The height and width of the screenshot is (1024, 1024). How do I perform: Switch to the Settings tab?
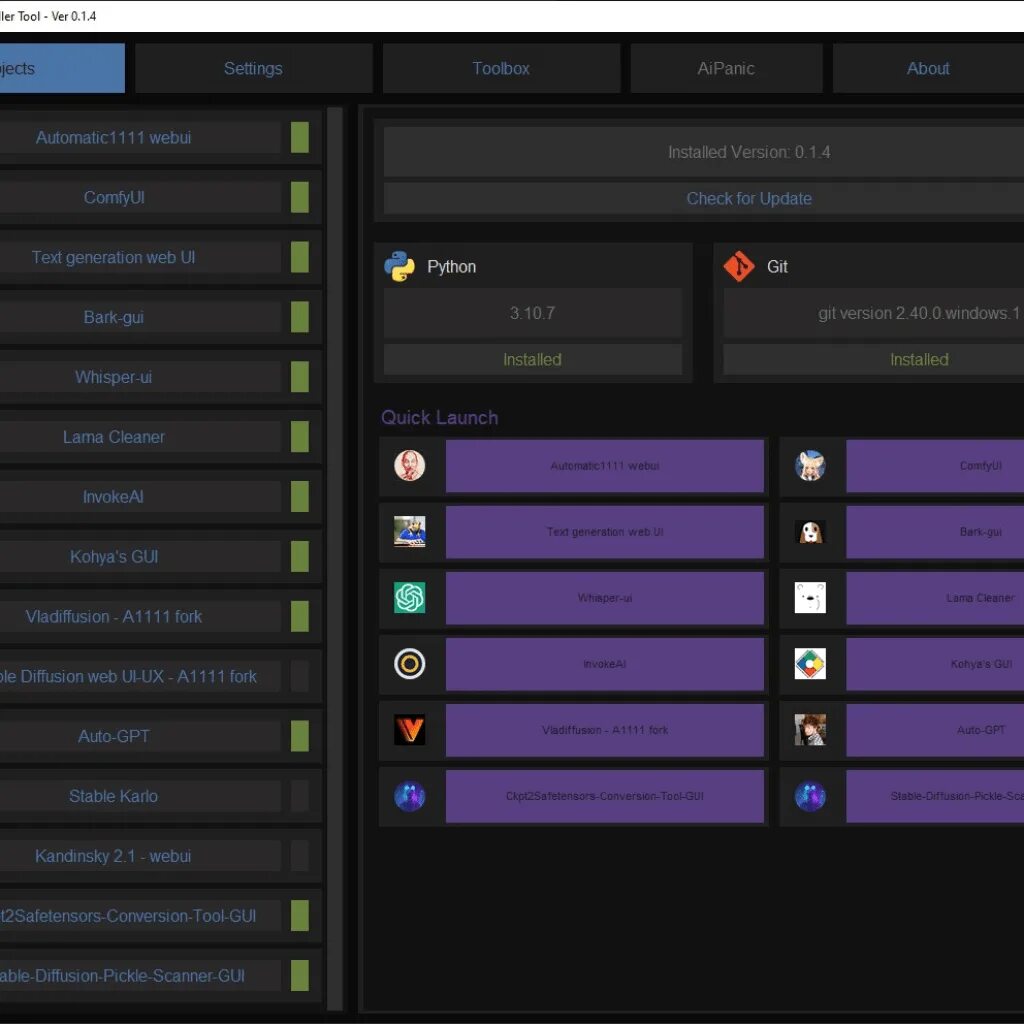click(x=253, y=68)
